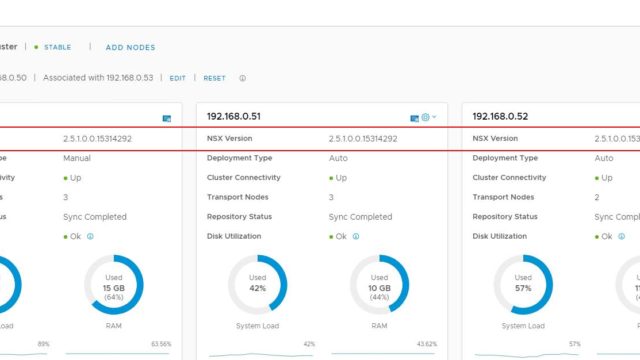The height and width of the screenshot is (360, 640).
Task: Click the 42% System Load donut for 192.168.0.51
Action: 258,284
